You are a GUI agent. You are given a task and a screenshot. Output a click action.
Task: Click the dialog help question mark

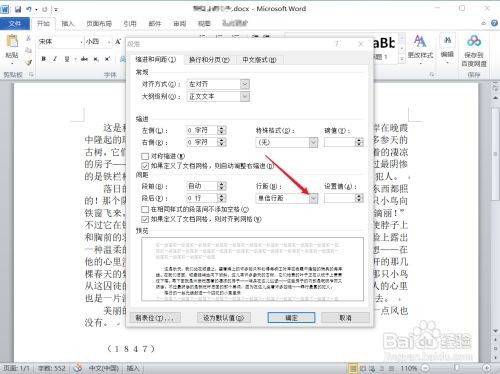(x=337, y=44)
